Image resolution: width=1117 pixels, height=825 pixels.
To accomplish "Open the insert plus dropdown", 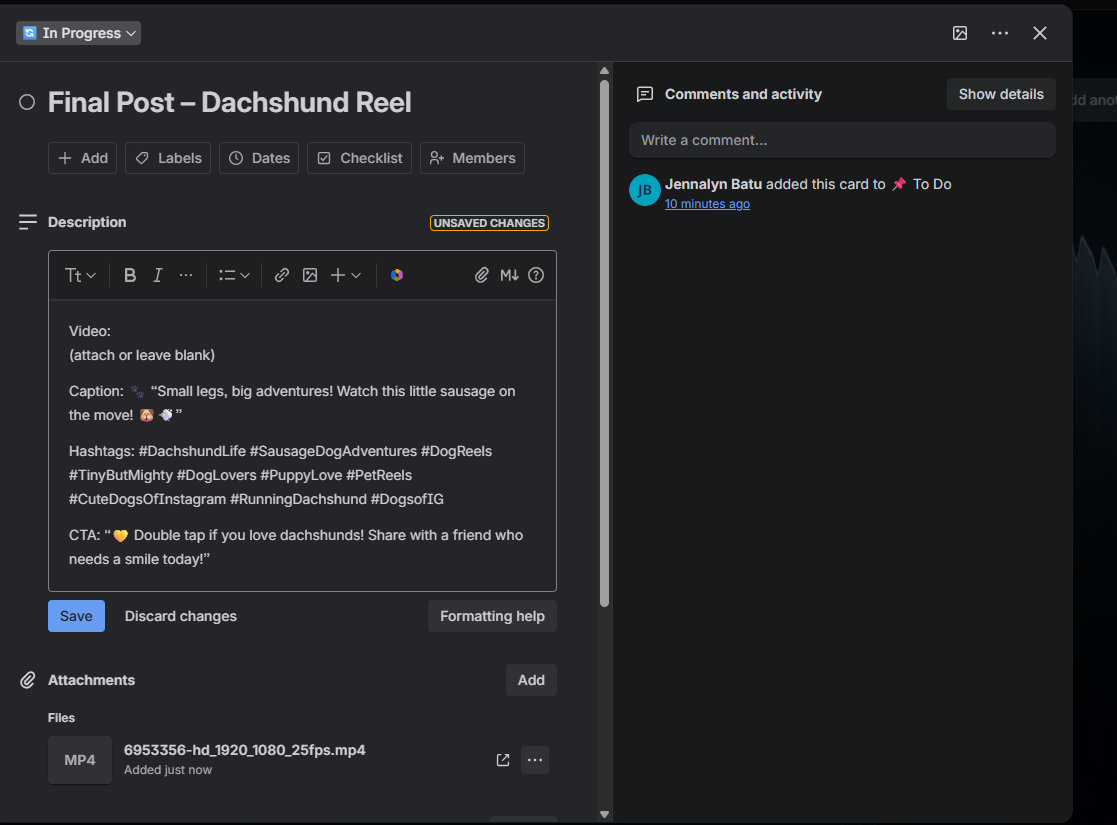I will [346, 275].
